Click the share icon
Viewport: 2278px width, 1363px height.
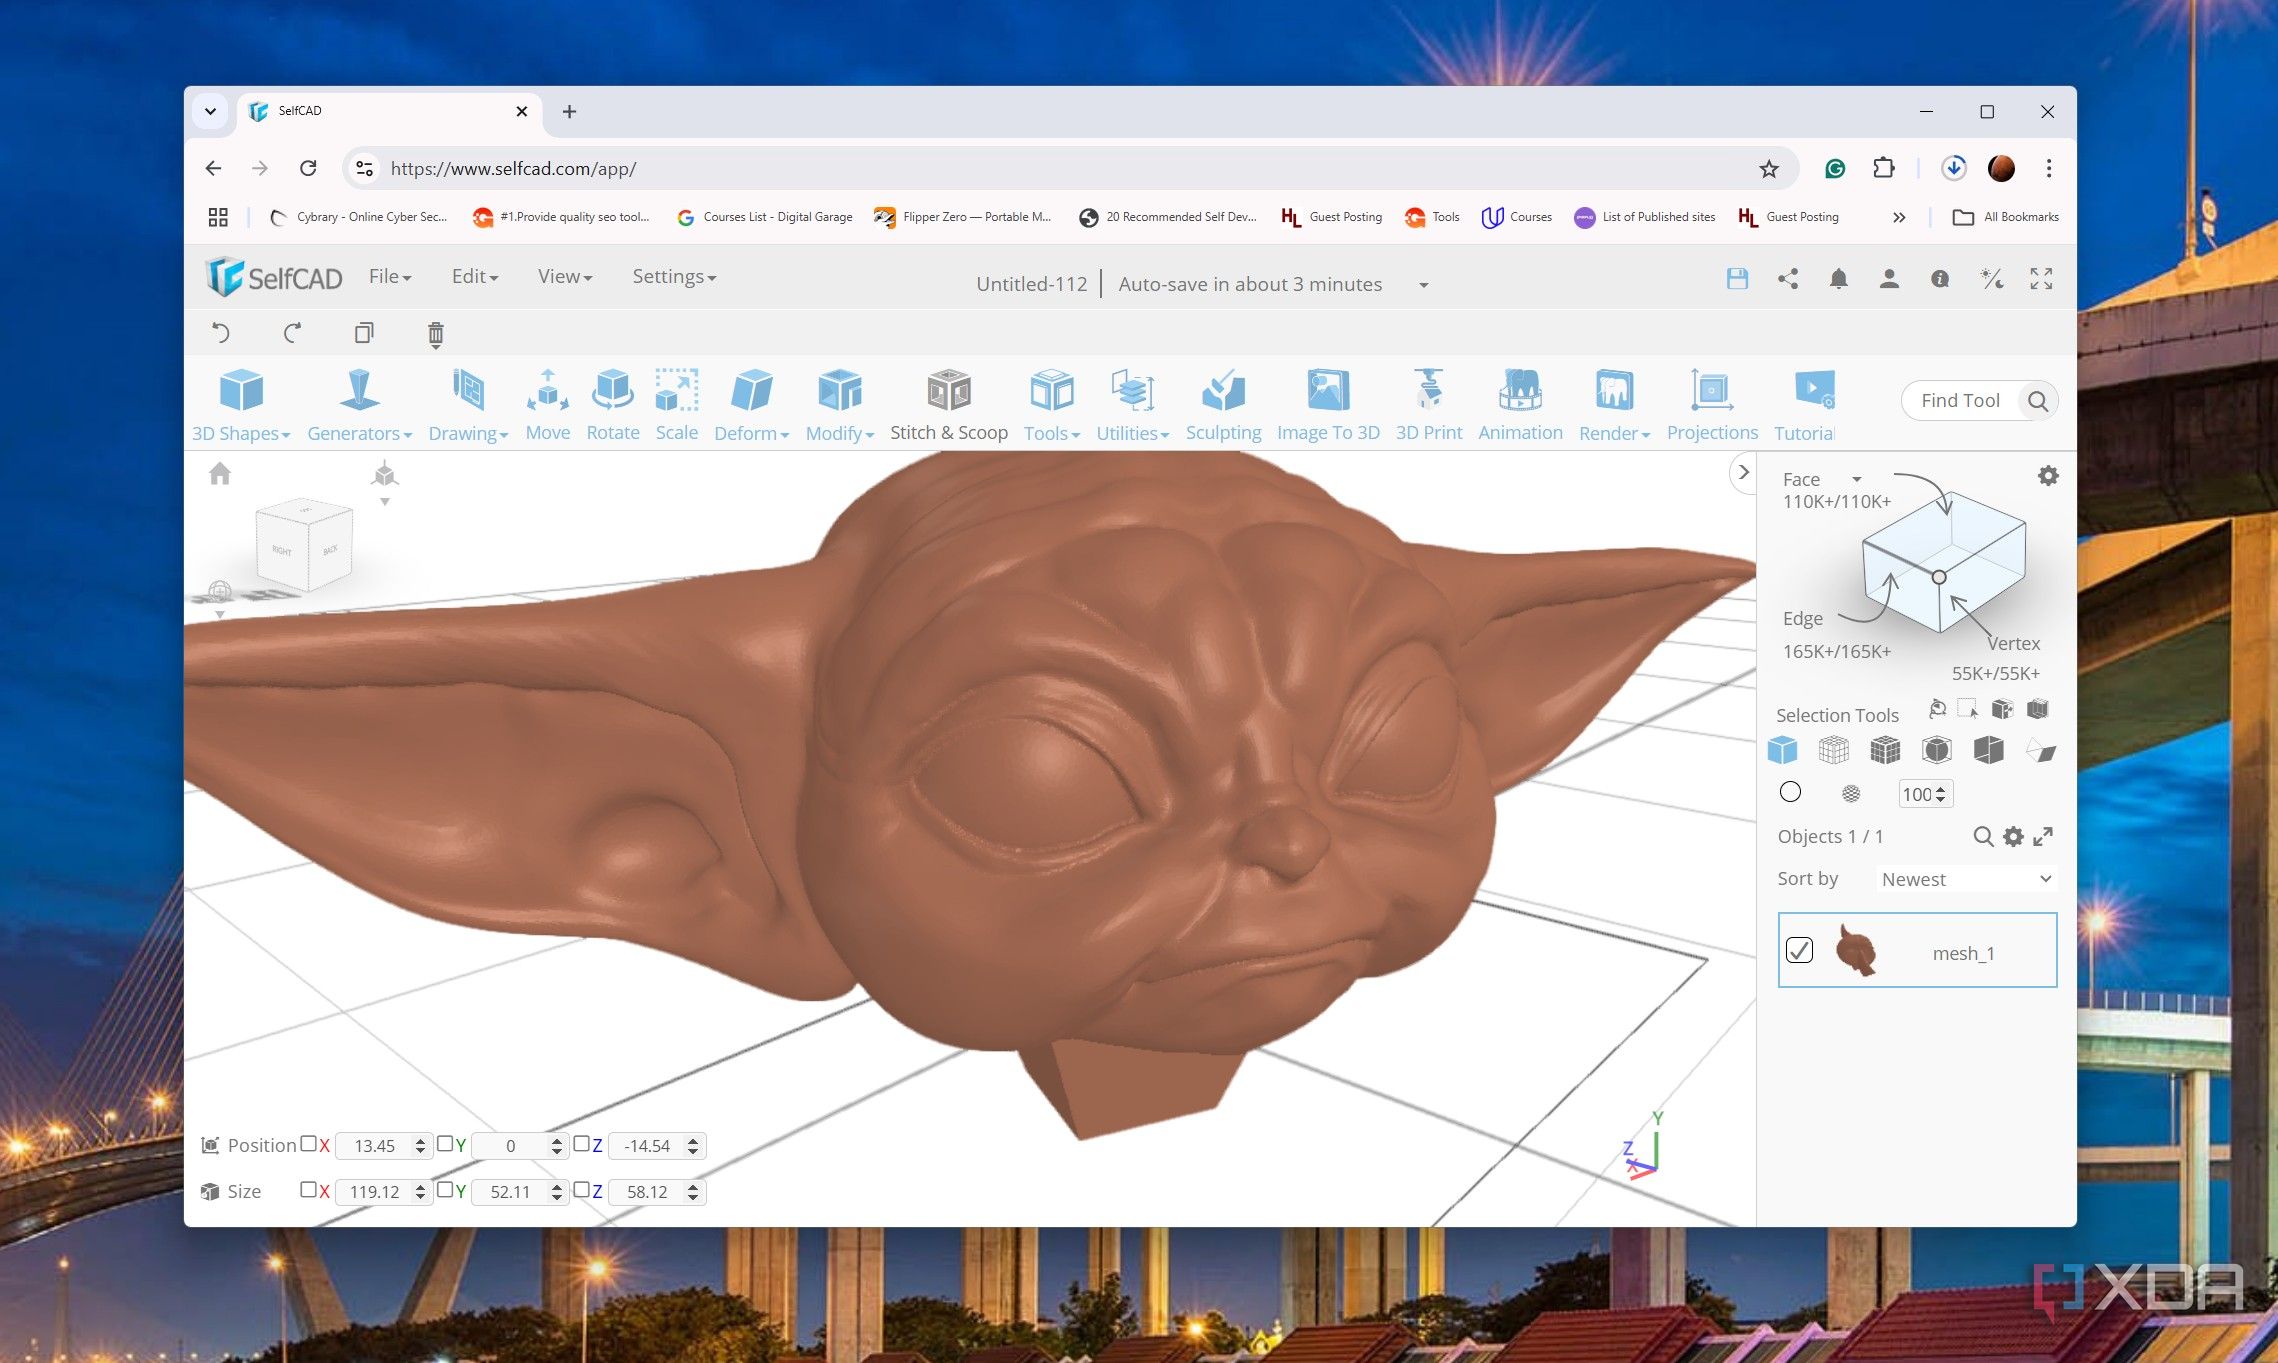tap(1788, 279)
